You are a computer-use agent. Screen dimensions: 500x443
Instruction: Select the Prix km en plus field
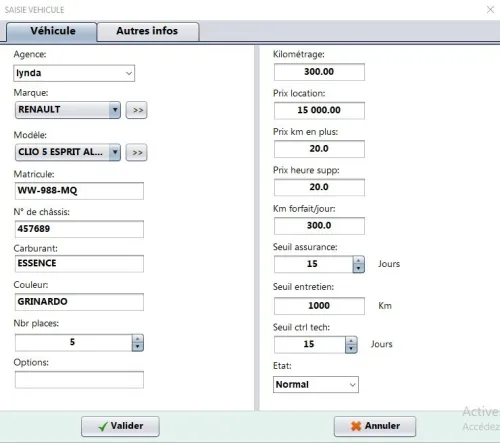[319, 149]
